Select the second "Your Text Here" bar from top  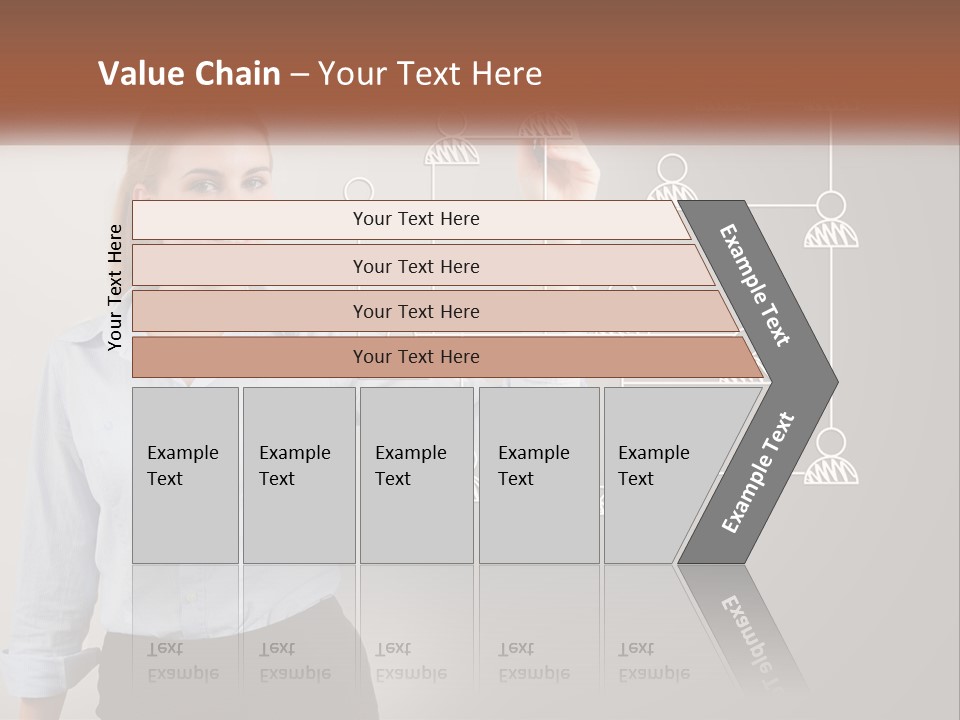[x=415, y=266]
